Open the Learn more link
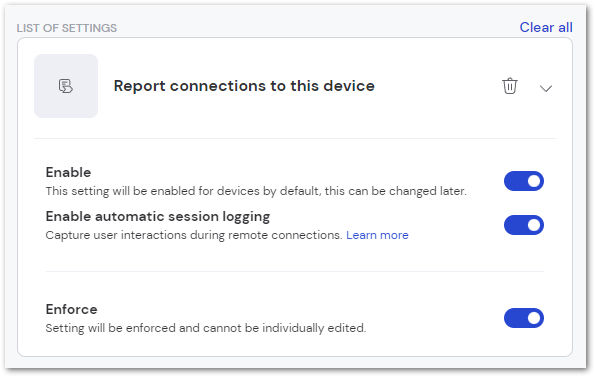595x377 pixels. click(377, 235)
